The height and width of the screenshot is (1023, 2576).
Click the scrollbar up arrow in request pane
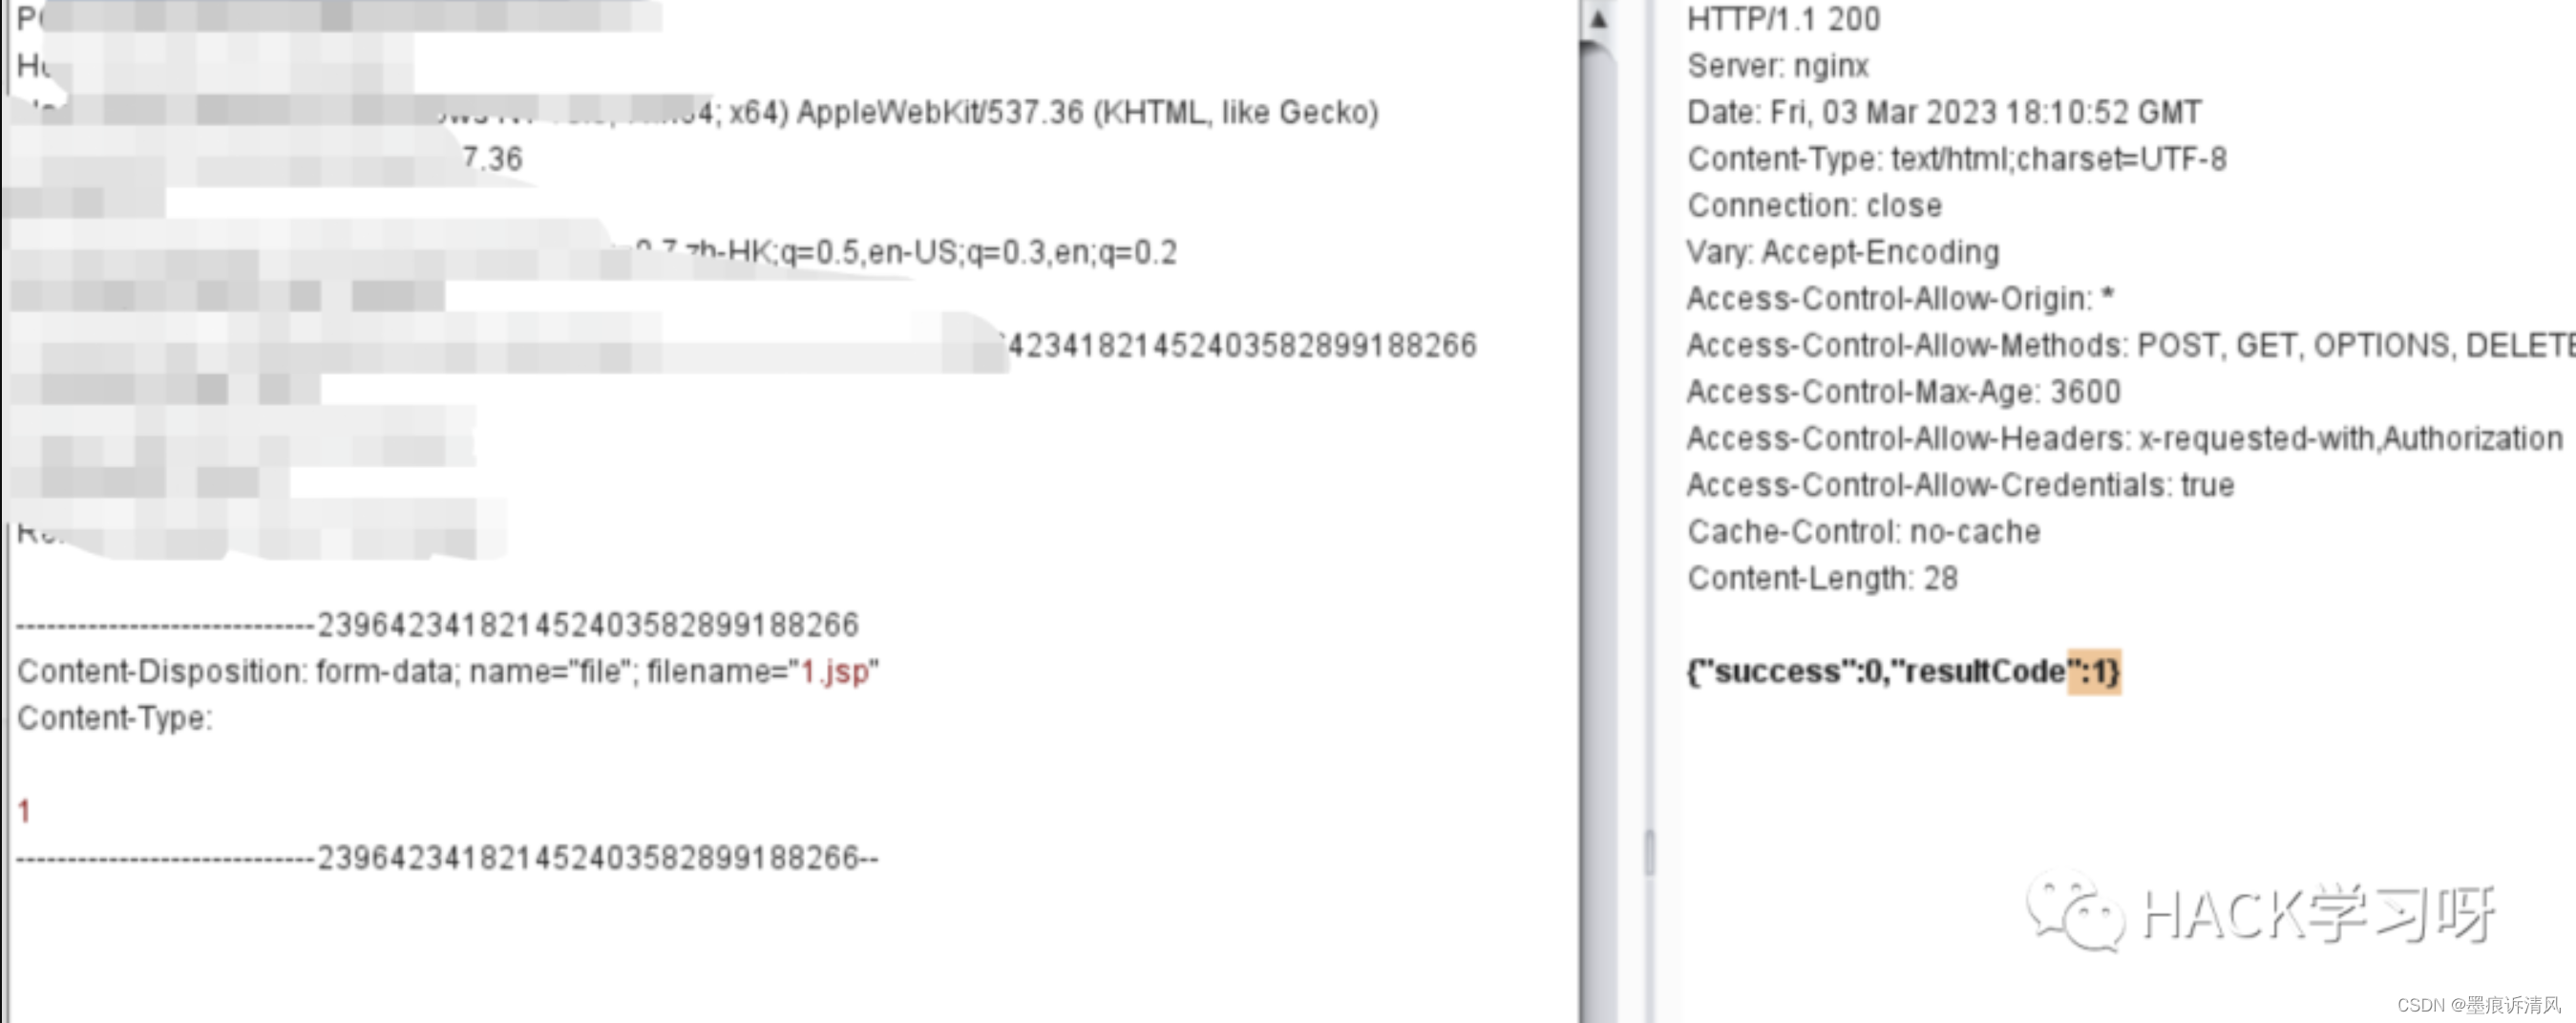coord(1598,19)
